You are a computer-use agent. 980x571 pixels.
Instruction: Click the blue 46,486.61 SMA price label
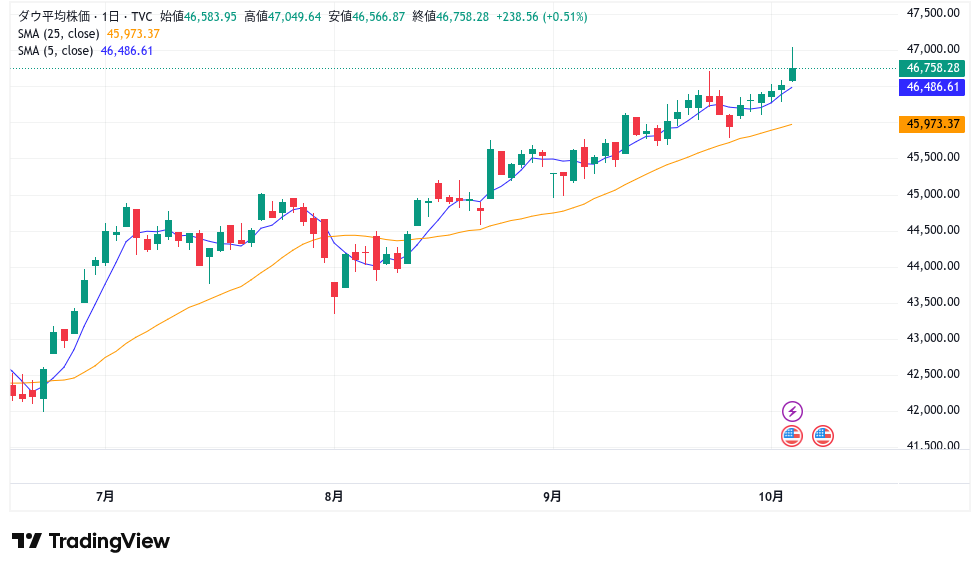coord(932,87)
